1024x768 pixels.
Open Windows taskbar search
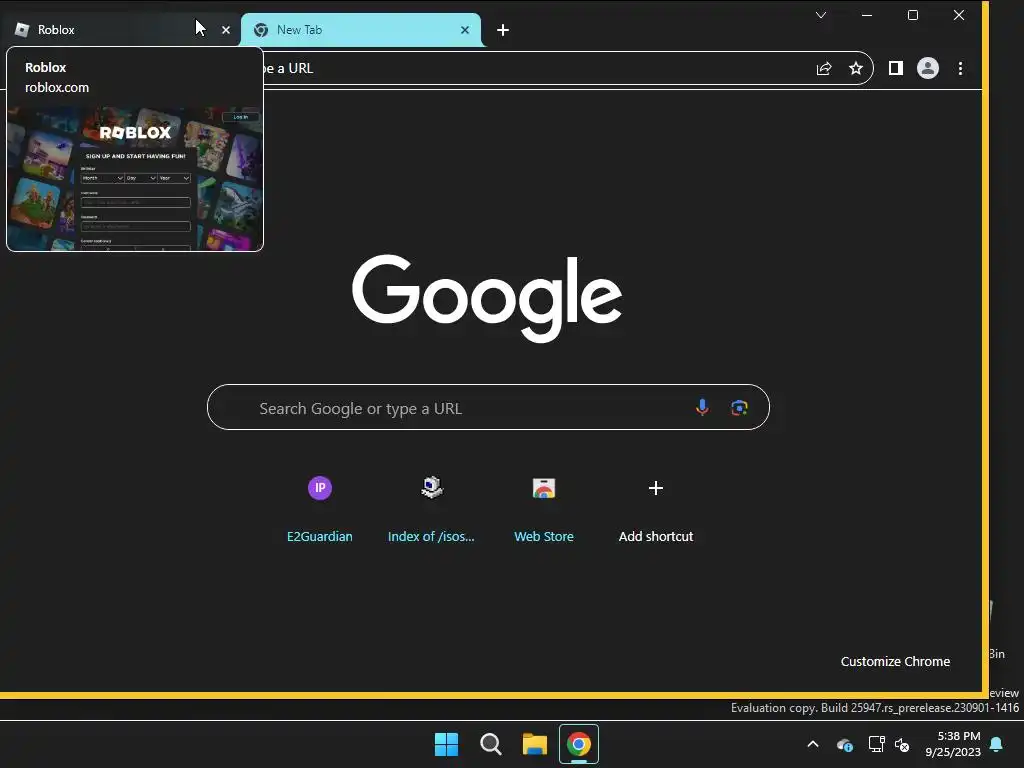click(x=490, y=744)
